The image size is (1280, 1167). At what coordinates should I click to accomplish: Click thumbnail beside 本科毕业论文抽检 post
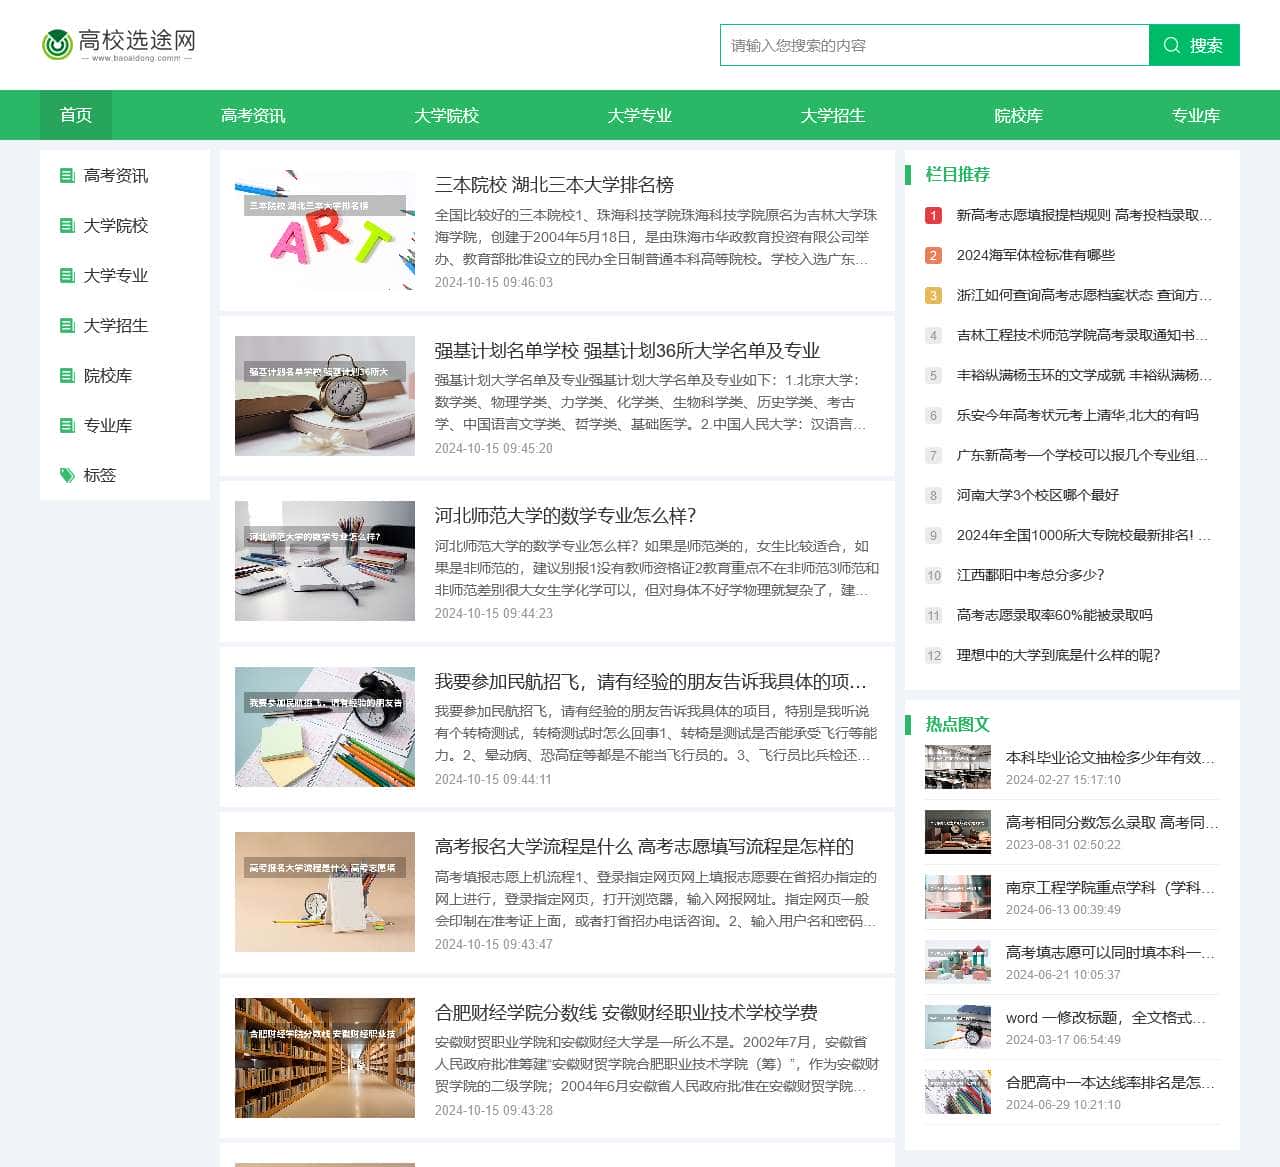coord(958,767)
